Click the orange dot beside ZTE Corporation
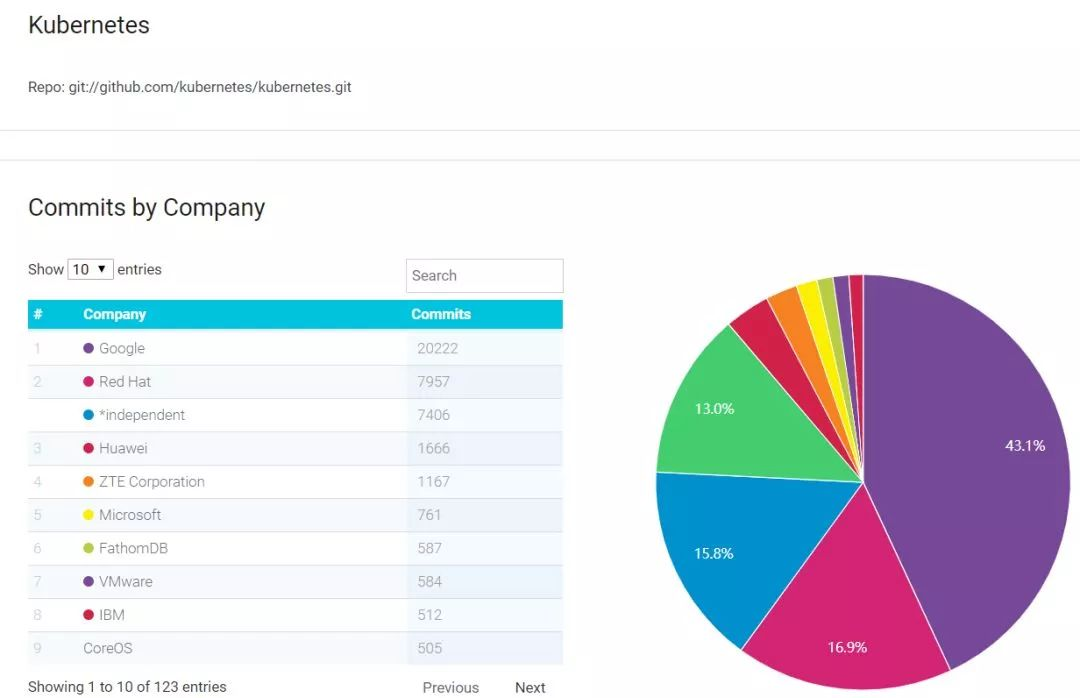1080x698 pixels. pyautogui.click(x=89, y=482)
